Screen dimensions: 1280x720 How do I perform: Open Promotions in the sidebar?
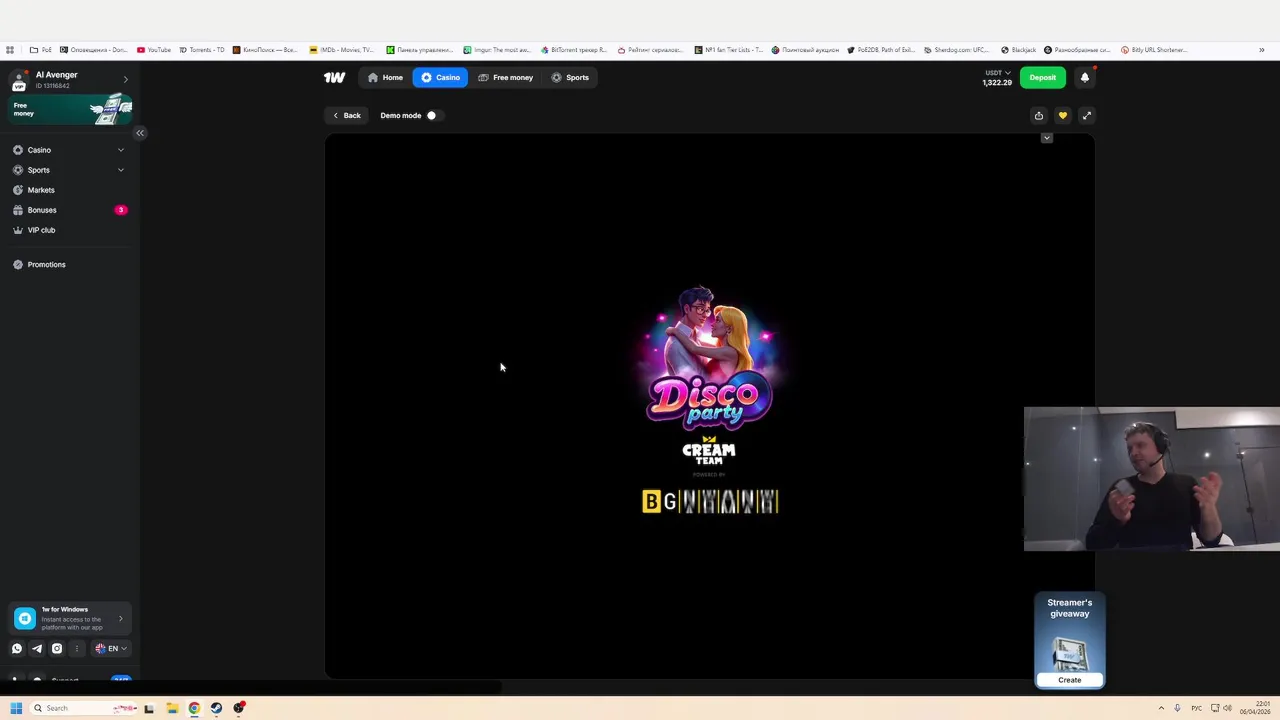(x=46, y=264)
